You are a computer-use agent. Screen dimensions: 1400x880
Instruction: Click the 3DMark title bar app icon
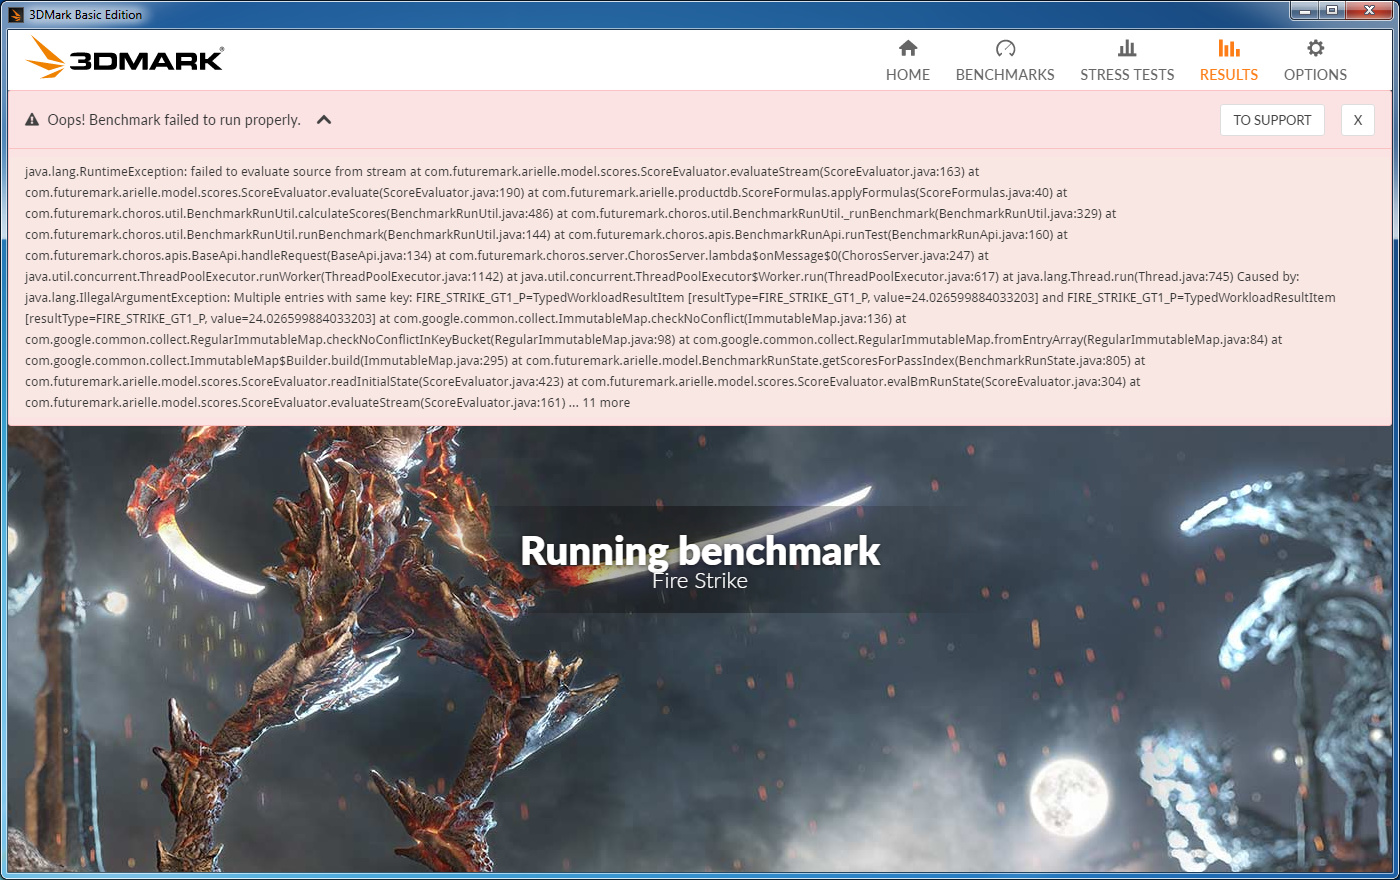[16, 15]
